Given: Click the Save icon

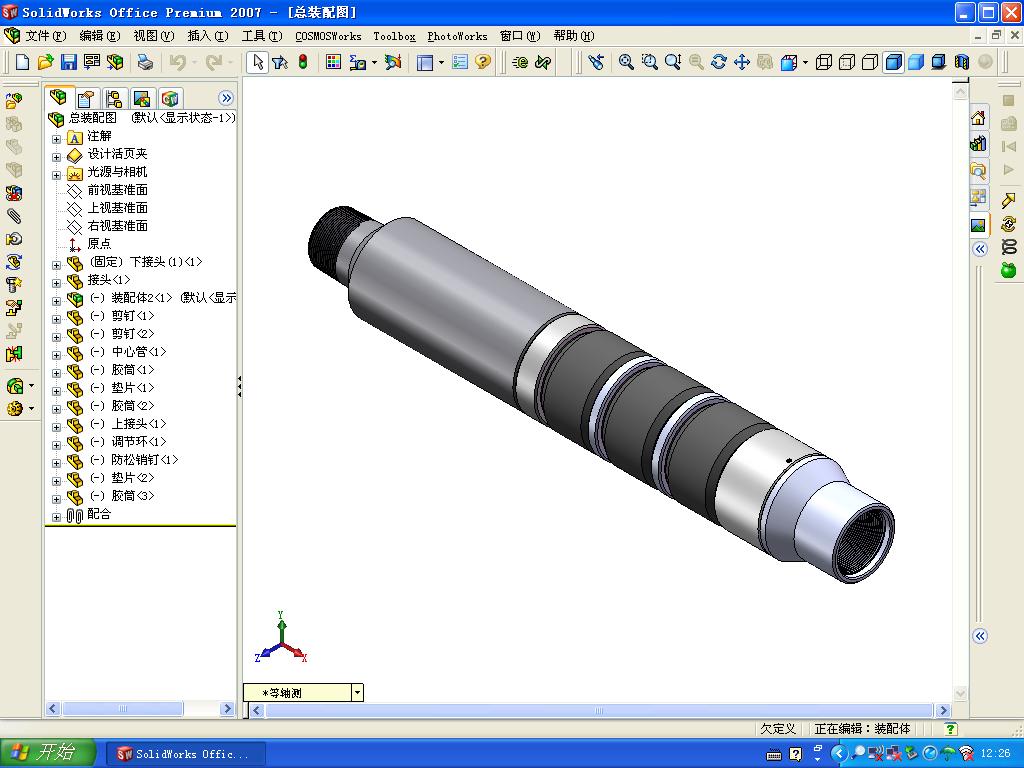Looking at the screenshot, I should (69, 62).
